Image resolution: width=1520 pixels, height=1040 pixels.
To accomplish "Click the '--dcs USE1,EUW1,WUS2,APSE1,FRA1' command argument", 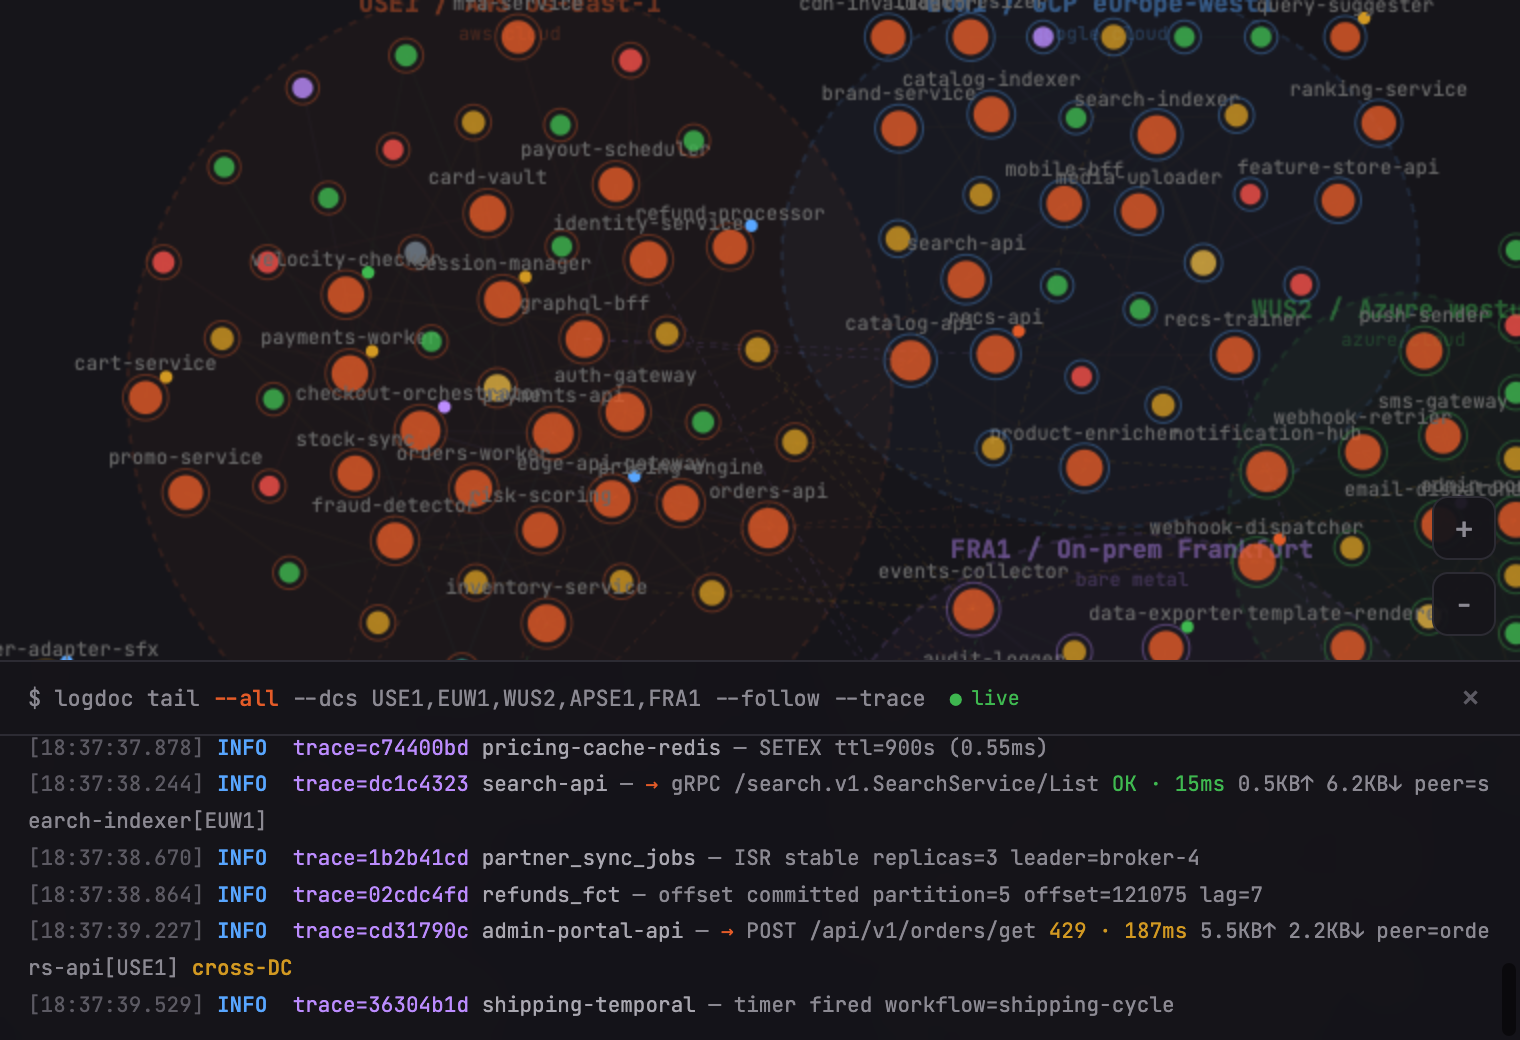I will [x=497, y=698].
